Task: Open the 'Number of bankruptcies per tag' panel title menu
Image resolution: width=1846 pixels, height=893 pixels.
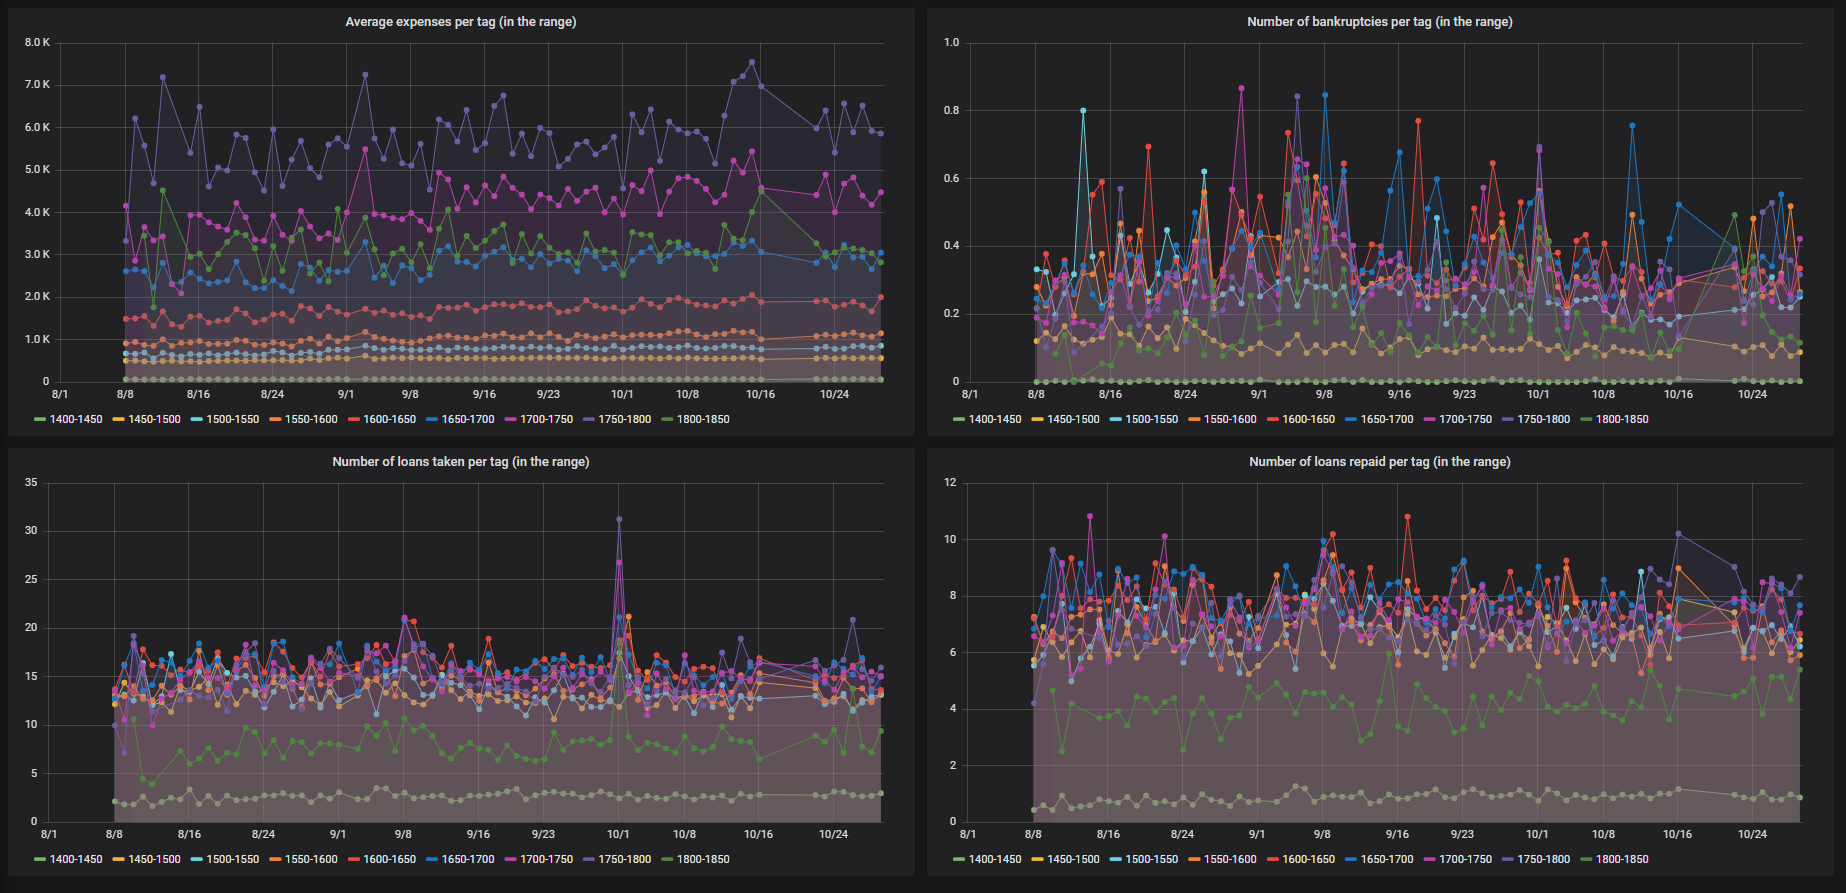Action: [x=1379, y=22]
